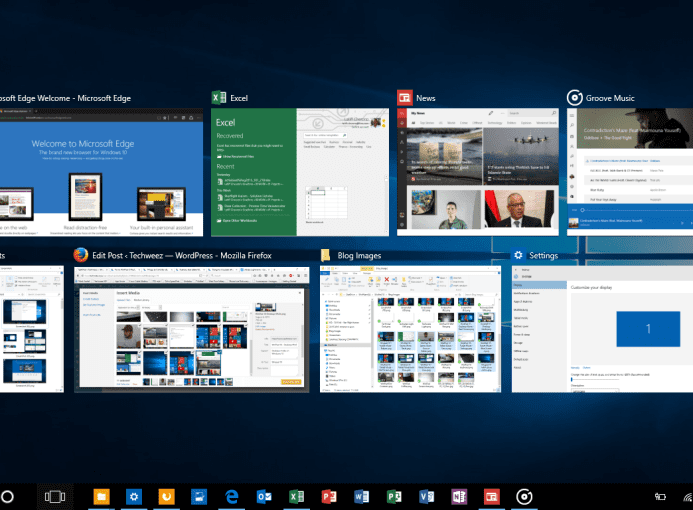Open Orientation dropdown at Settings bottom
The image size is (693, 510).
pyautogui.click(x=594, y=391)
